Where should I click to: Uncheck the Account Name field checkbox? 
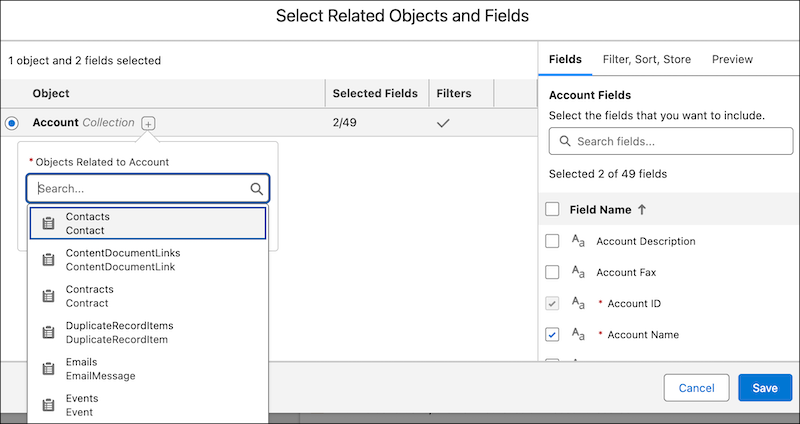tap(552, 335)
